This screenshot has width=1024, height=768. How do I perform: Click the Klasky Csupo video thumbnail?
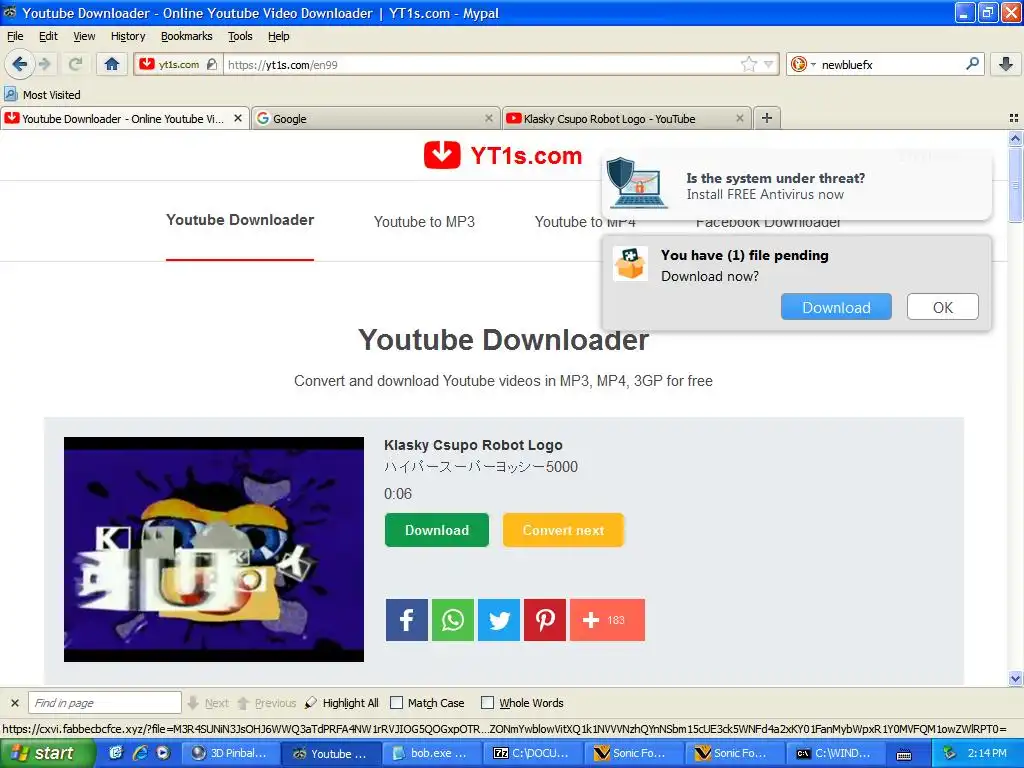pos(214,549)
